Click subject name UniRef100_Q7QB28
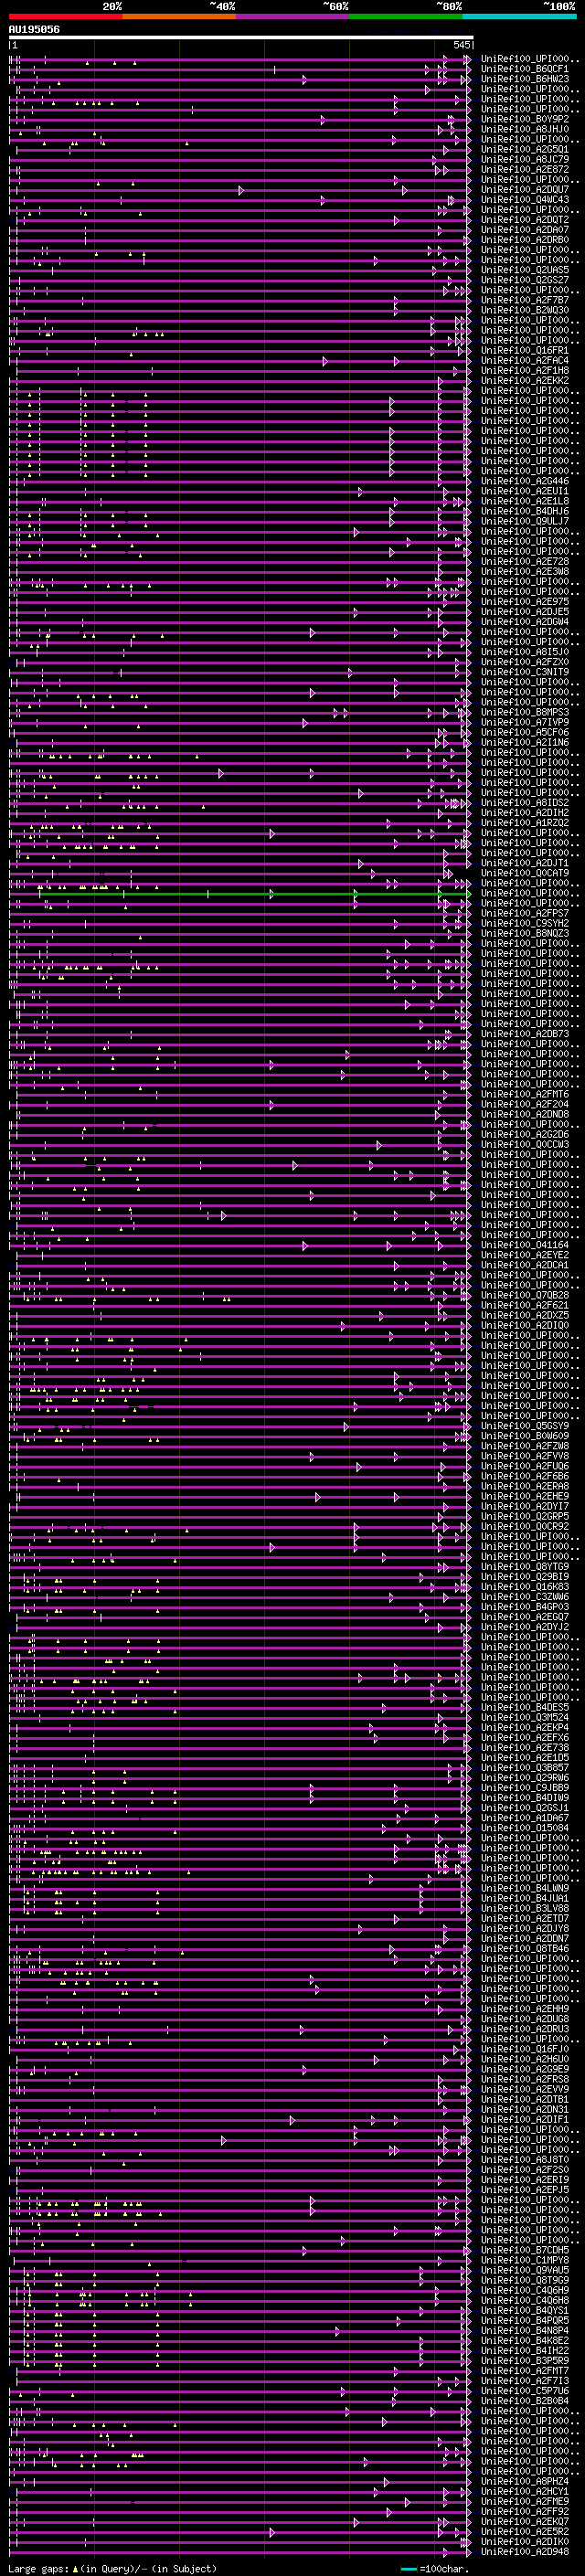 [525, 1295]
